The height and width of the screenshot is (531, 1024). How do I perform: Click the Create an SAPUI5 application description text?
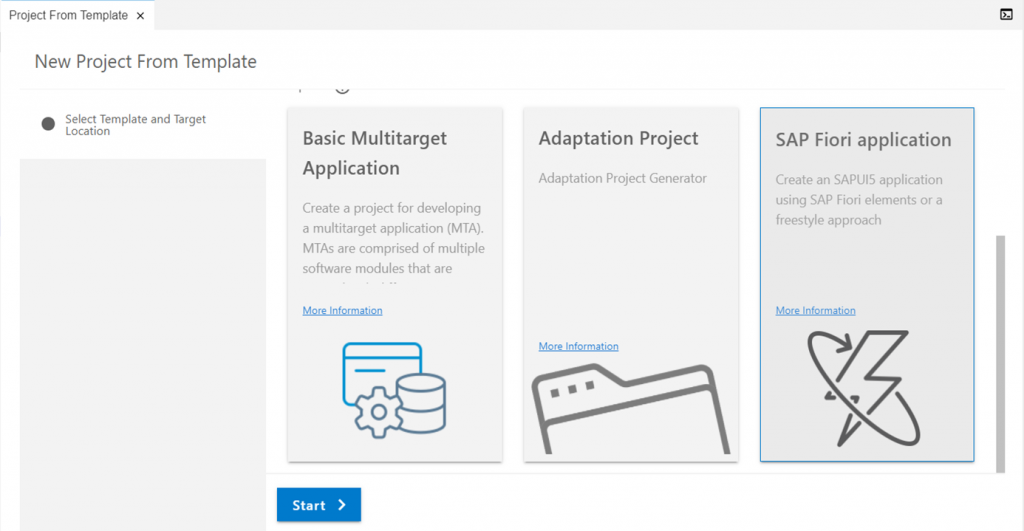tap(859, 200)
